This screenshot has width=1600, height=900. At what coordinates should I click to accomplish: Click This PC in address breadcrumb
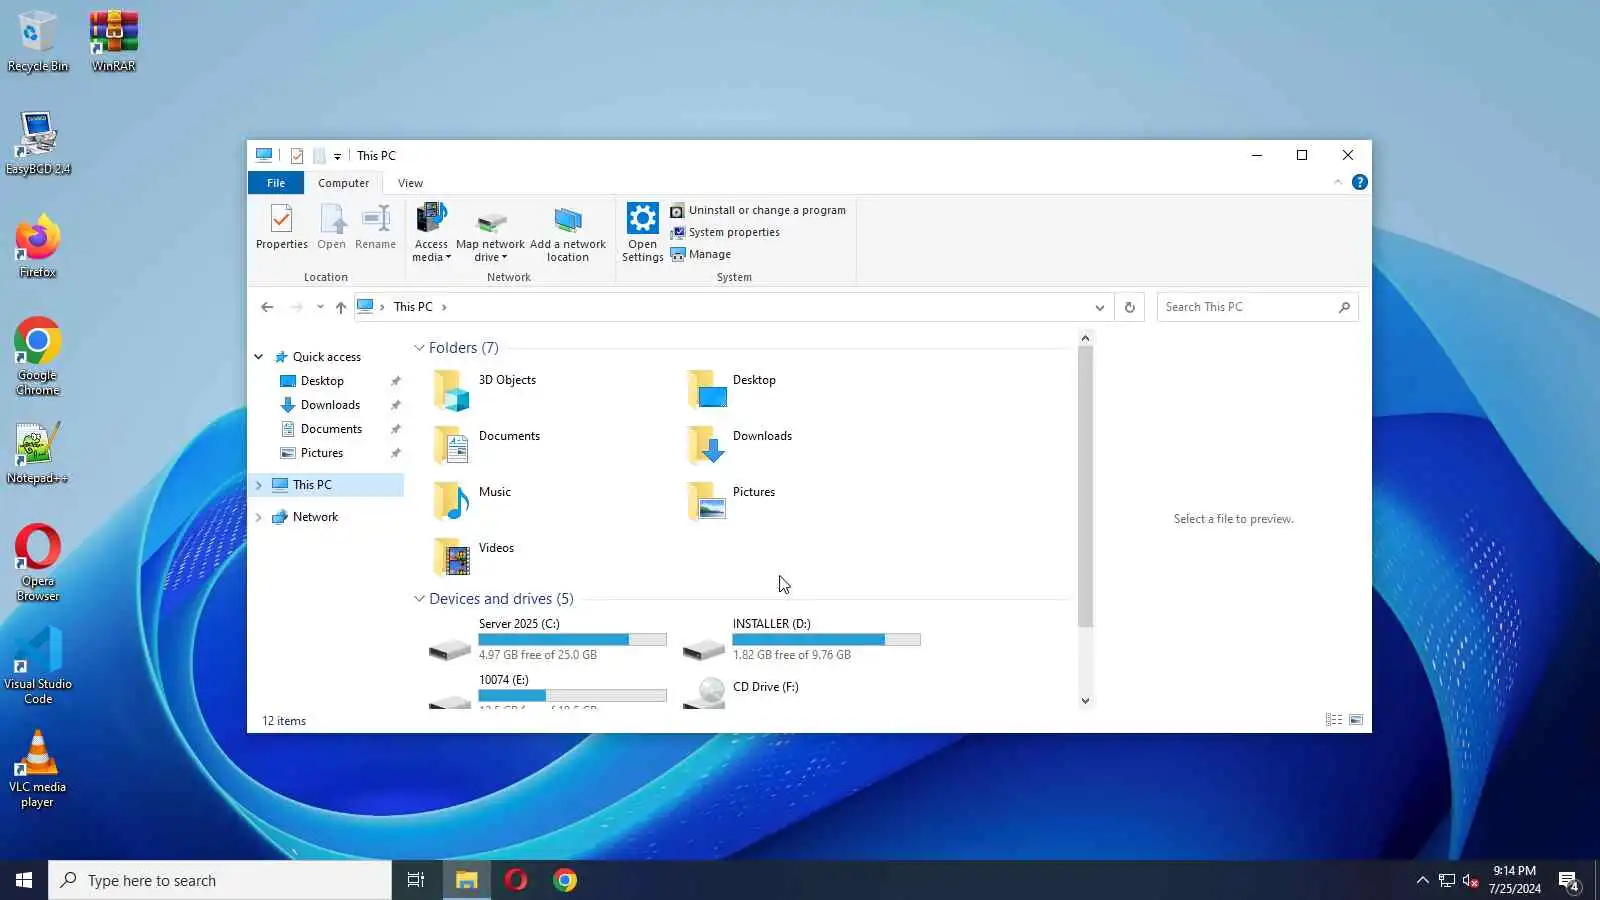[413, 307]
